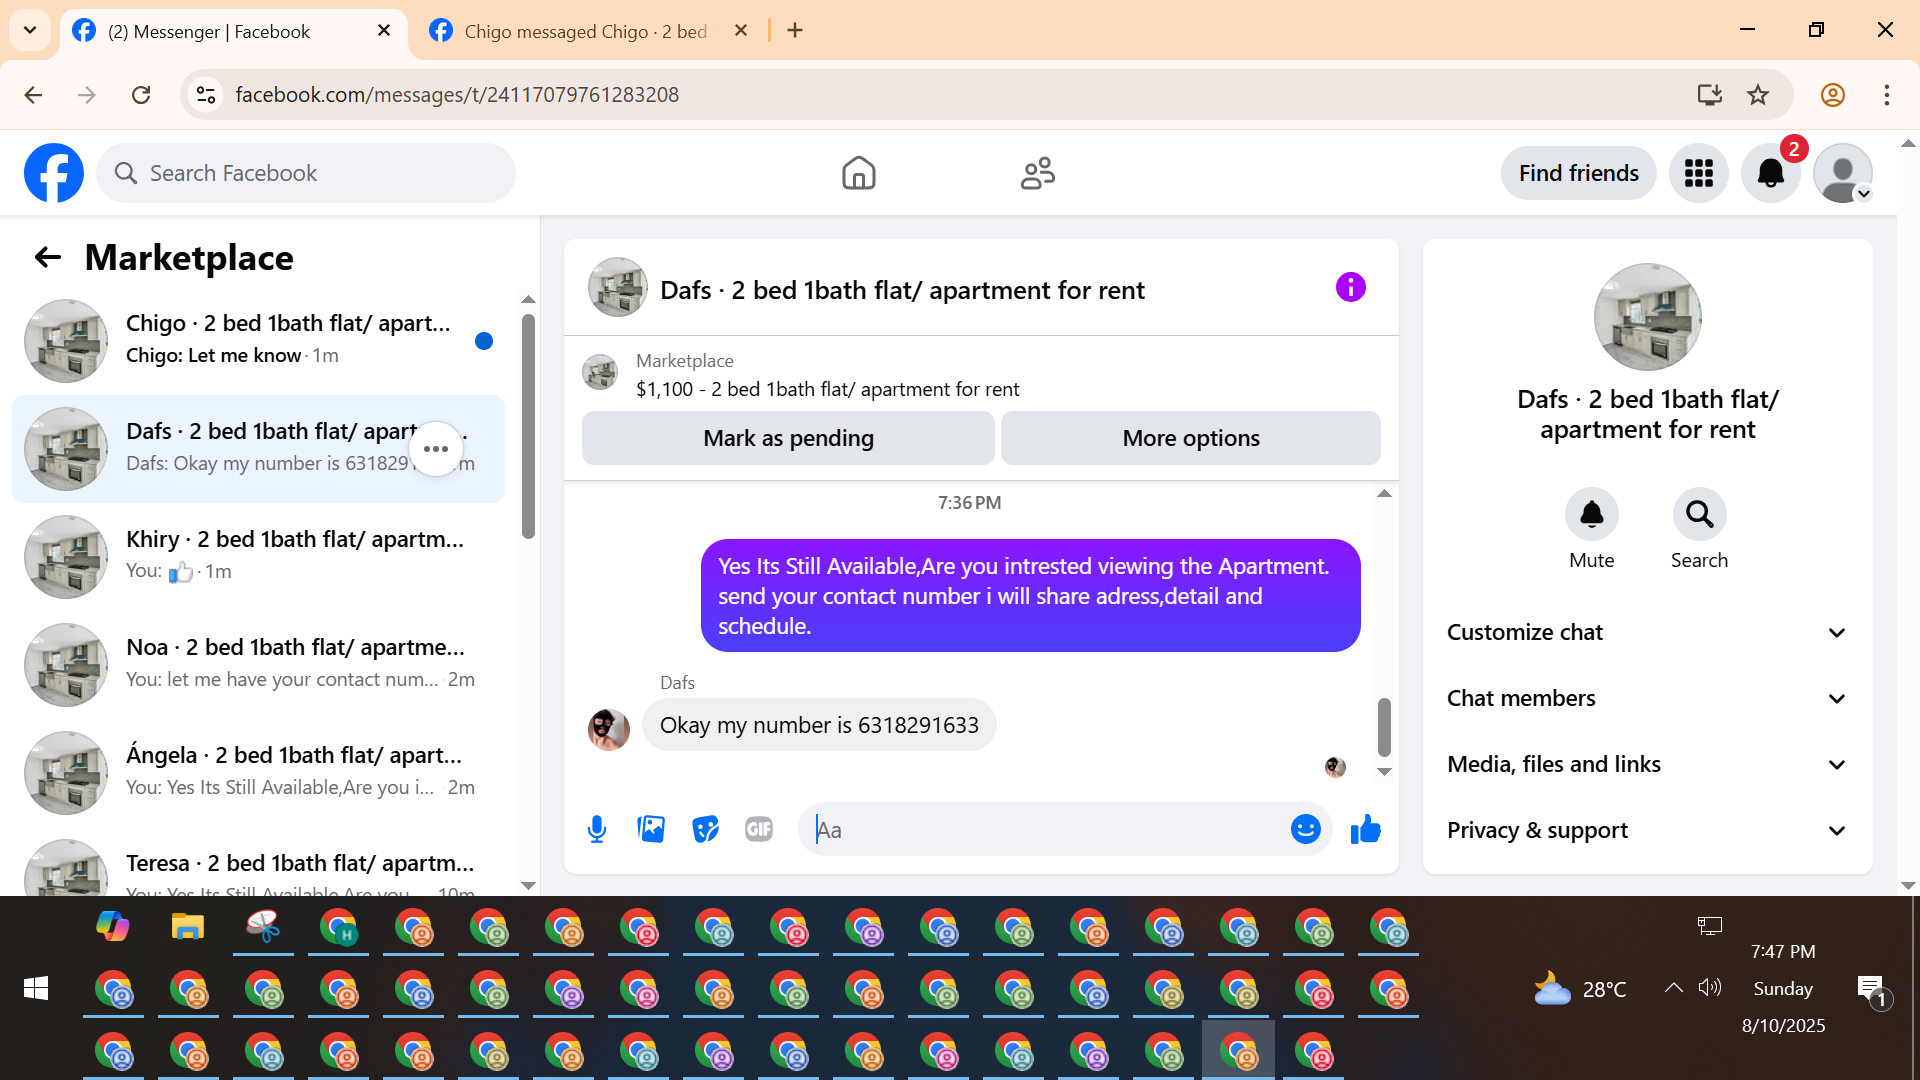
Task: Open options menu for Dafs conversation
Action: tap(436, 449)
